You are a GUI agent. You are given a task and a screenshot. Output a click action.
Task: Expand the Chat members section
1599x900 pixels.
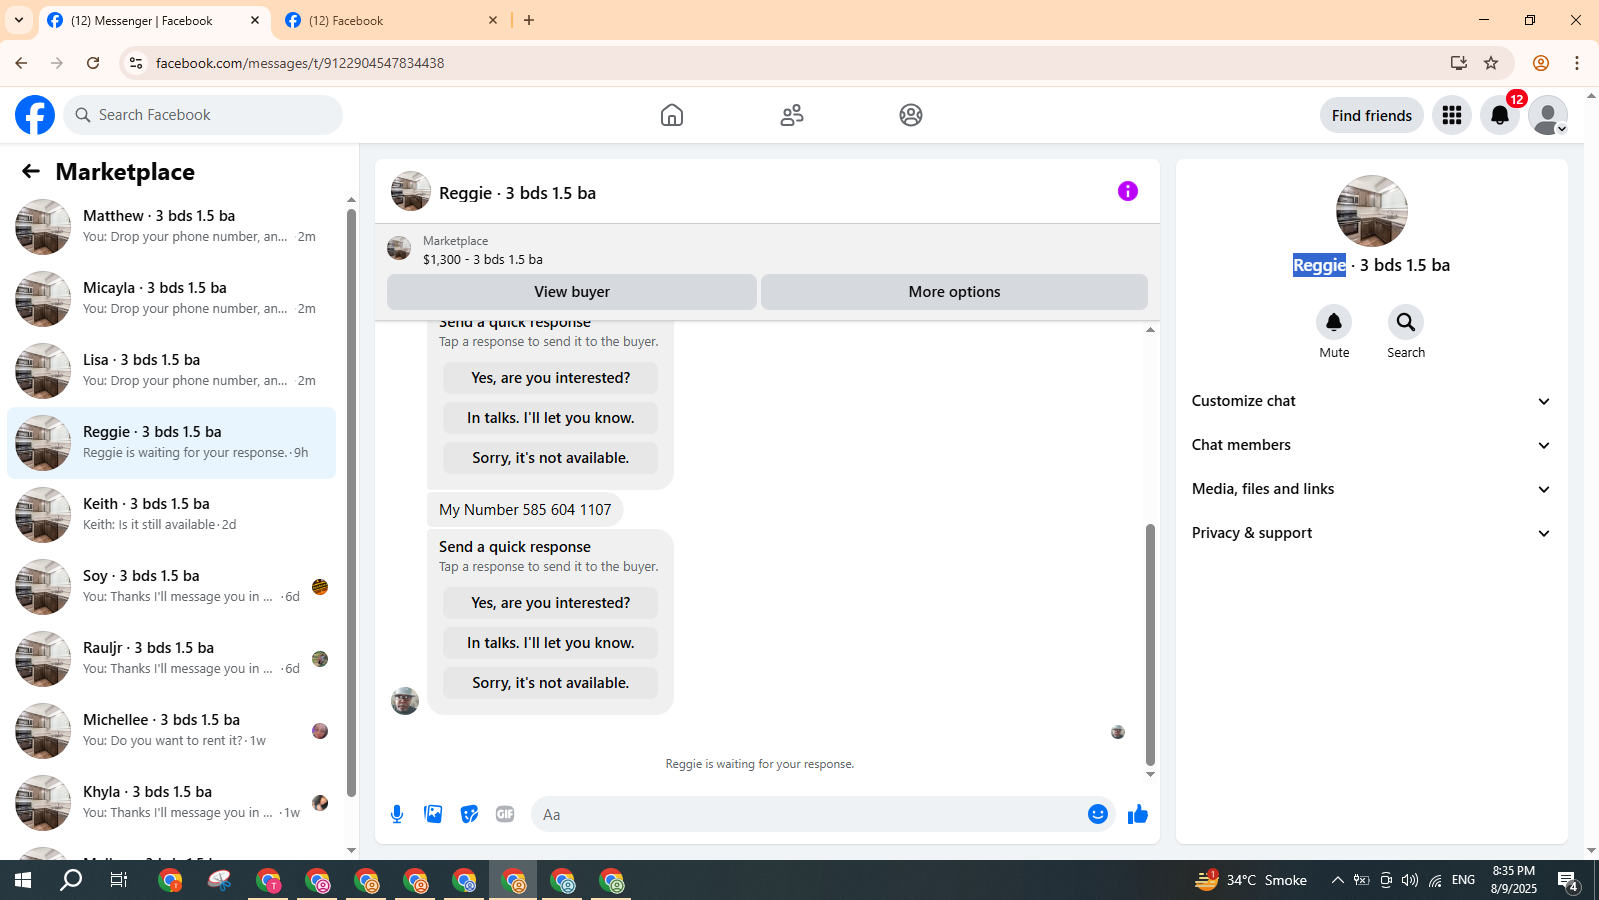coord(1371,445)
